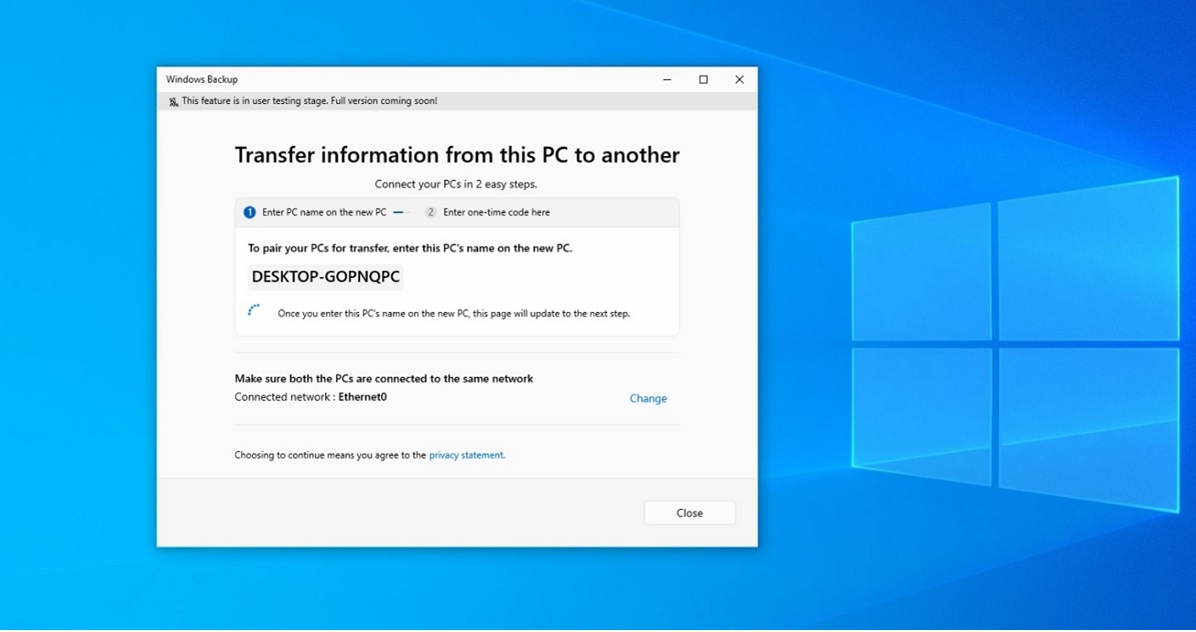
Task: Select step 1 Enter PC name on the new PC
Action: coord(315,212)
